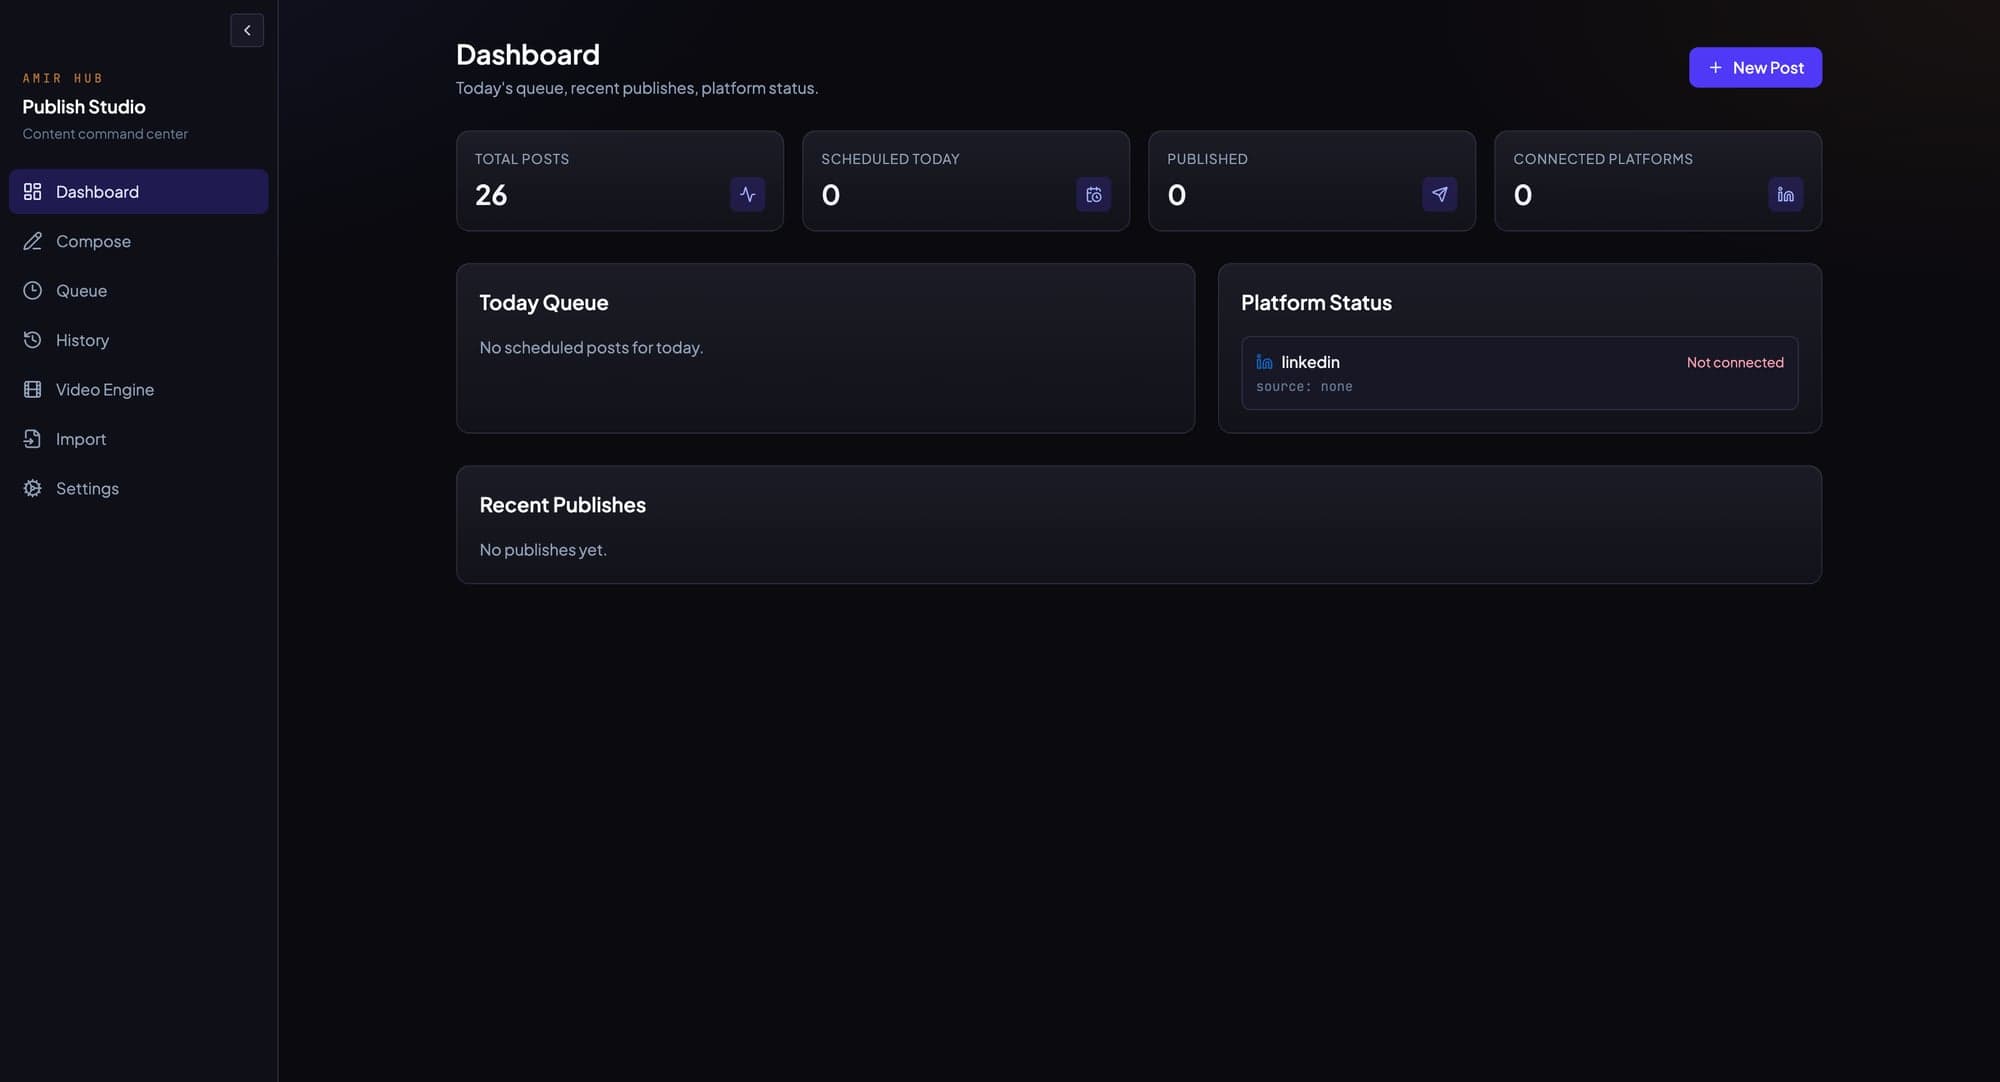Click the LinkedIn icon on Connected Platforms card
The width and height of the screenshot is (2000, 1082).
coord(1786,194)
